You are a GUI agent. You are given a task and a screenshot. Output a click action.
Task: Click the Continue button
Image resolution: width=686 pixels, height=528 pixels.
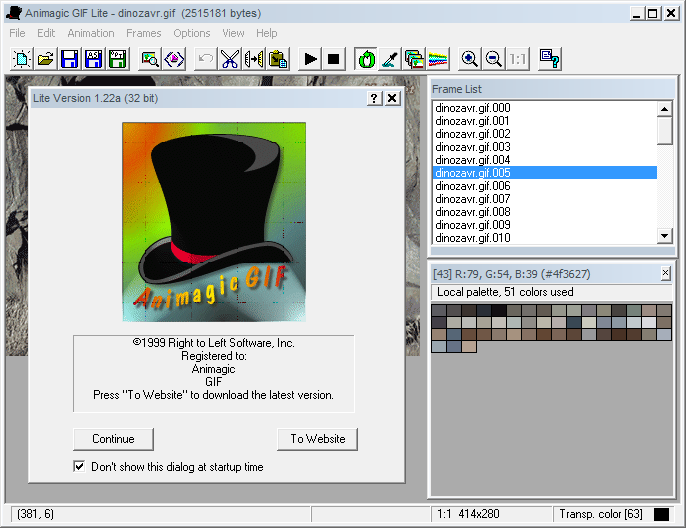tap(113, 438)
